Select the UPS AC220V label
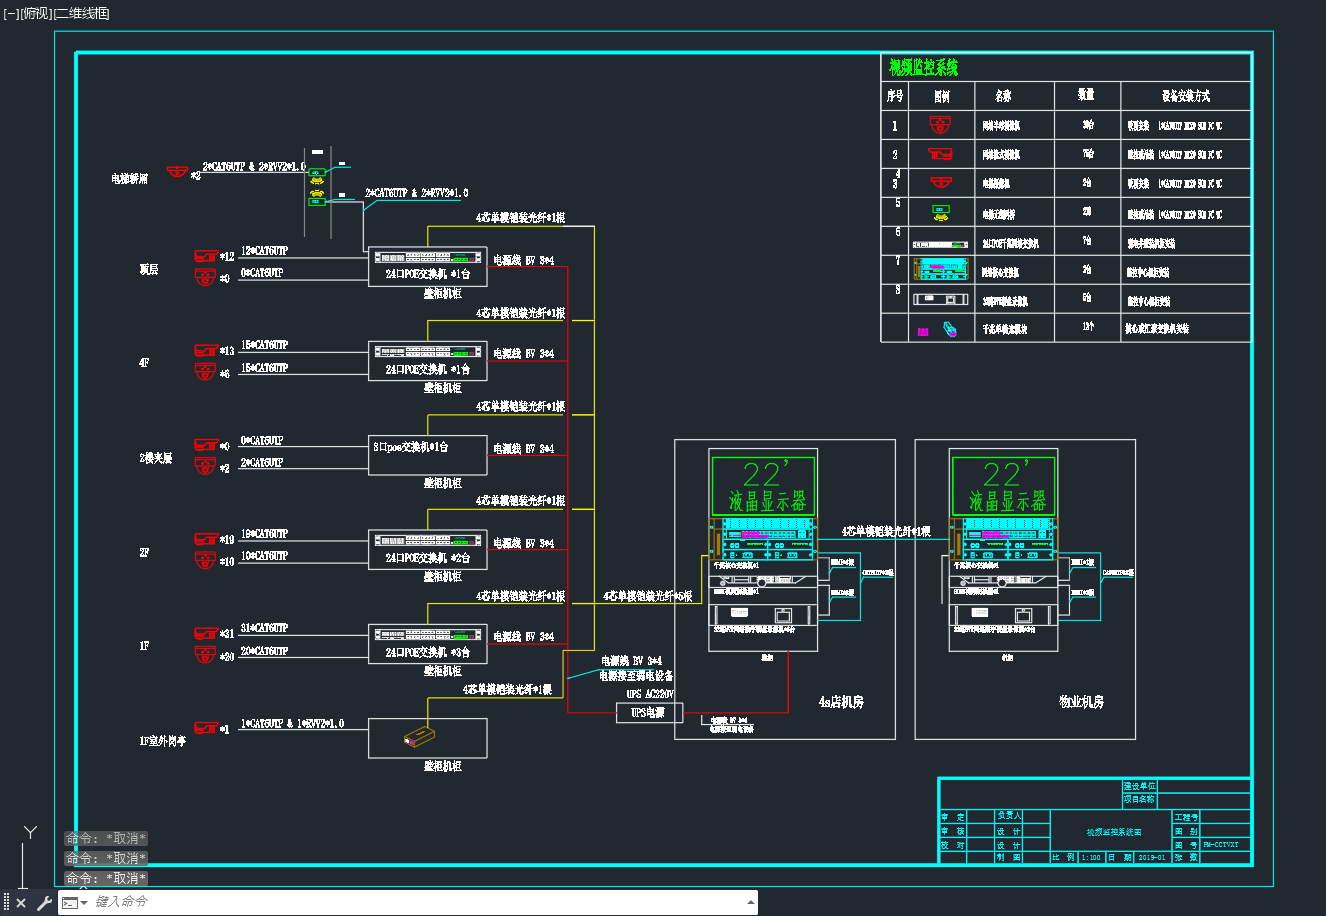Viewport: 1326px width, 916px height. [650, 694]
